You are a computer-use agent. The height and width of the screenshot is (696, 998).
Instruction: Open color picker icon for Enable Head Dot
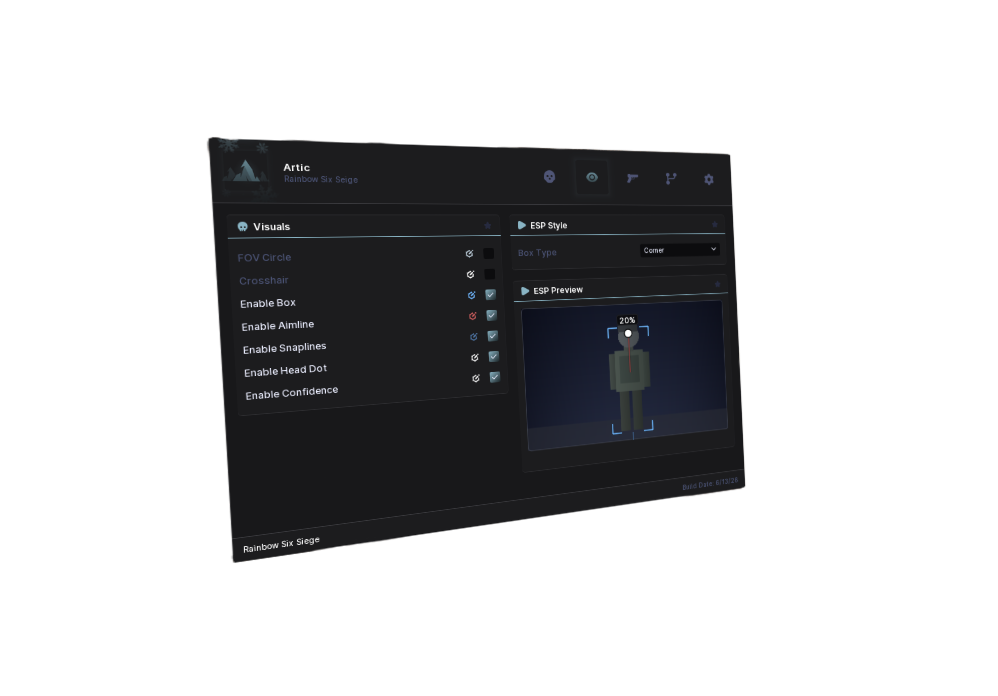point(475,358)
